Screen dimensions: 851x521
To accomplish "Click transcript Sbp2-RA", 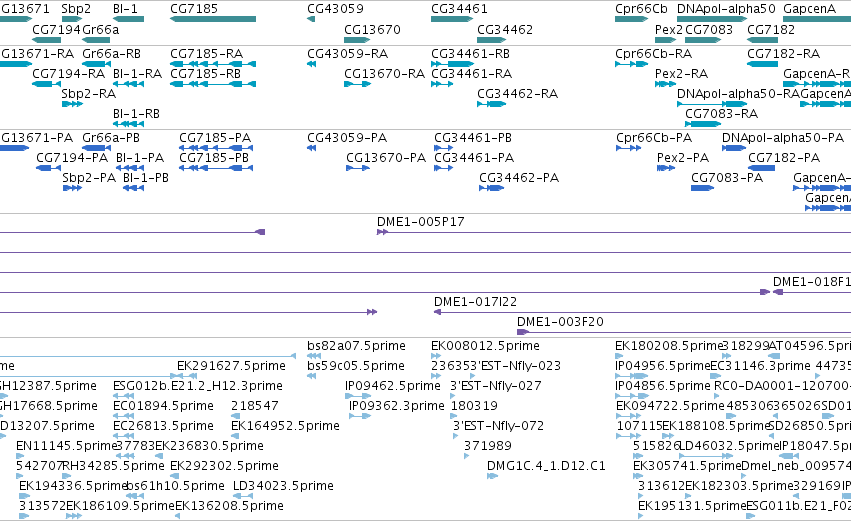I will [x=88, y=94].
